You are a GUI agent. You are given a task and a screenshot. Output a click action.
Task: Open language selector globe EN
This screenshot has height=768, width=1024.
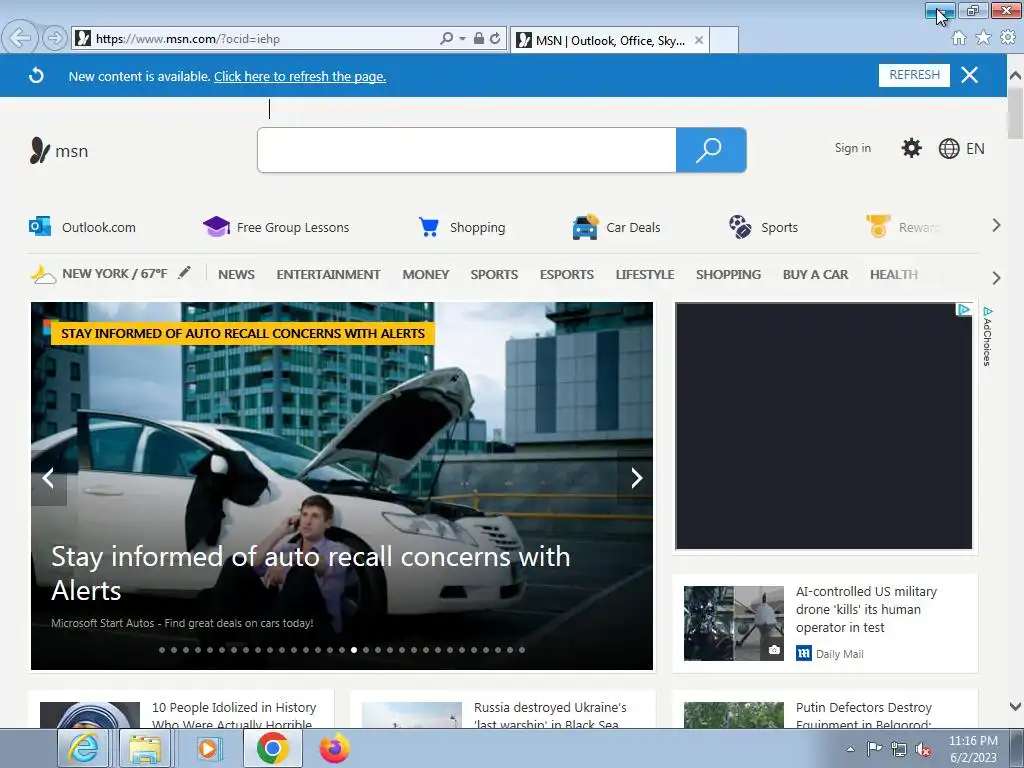point(961,149)
